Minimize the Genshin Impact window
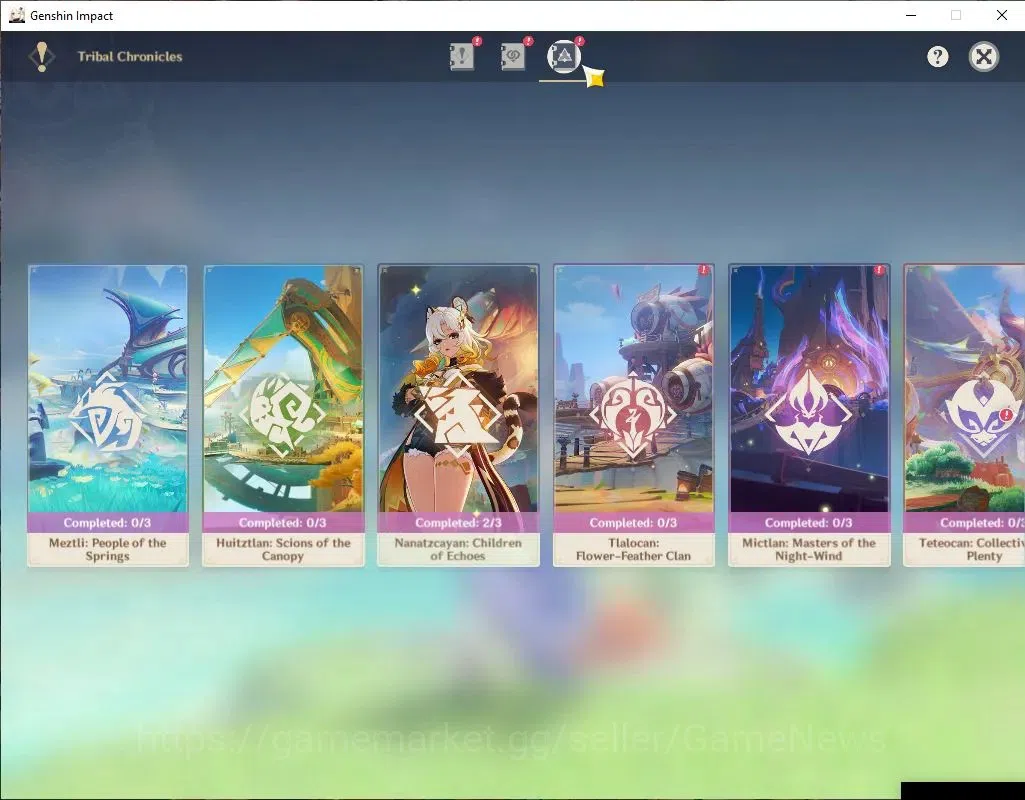Screen dimensions: 1025x800 click(911, 15)
